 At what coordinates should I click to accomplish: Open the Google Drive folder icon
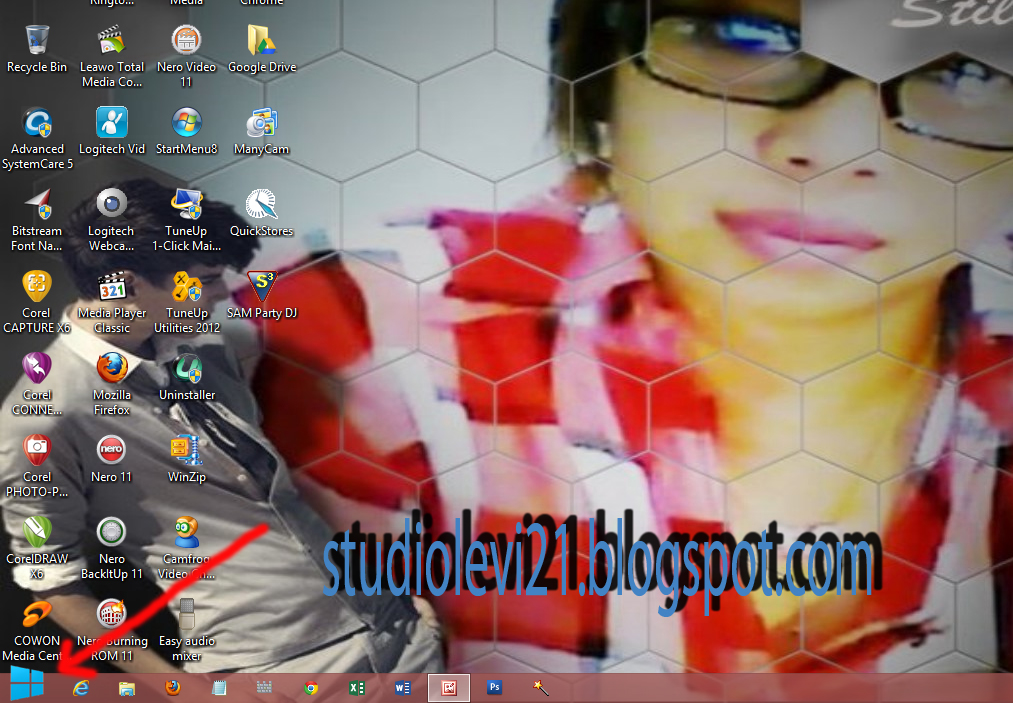coord(262,49)
